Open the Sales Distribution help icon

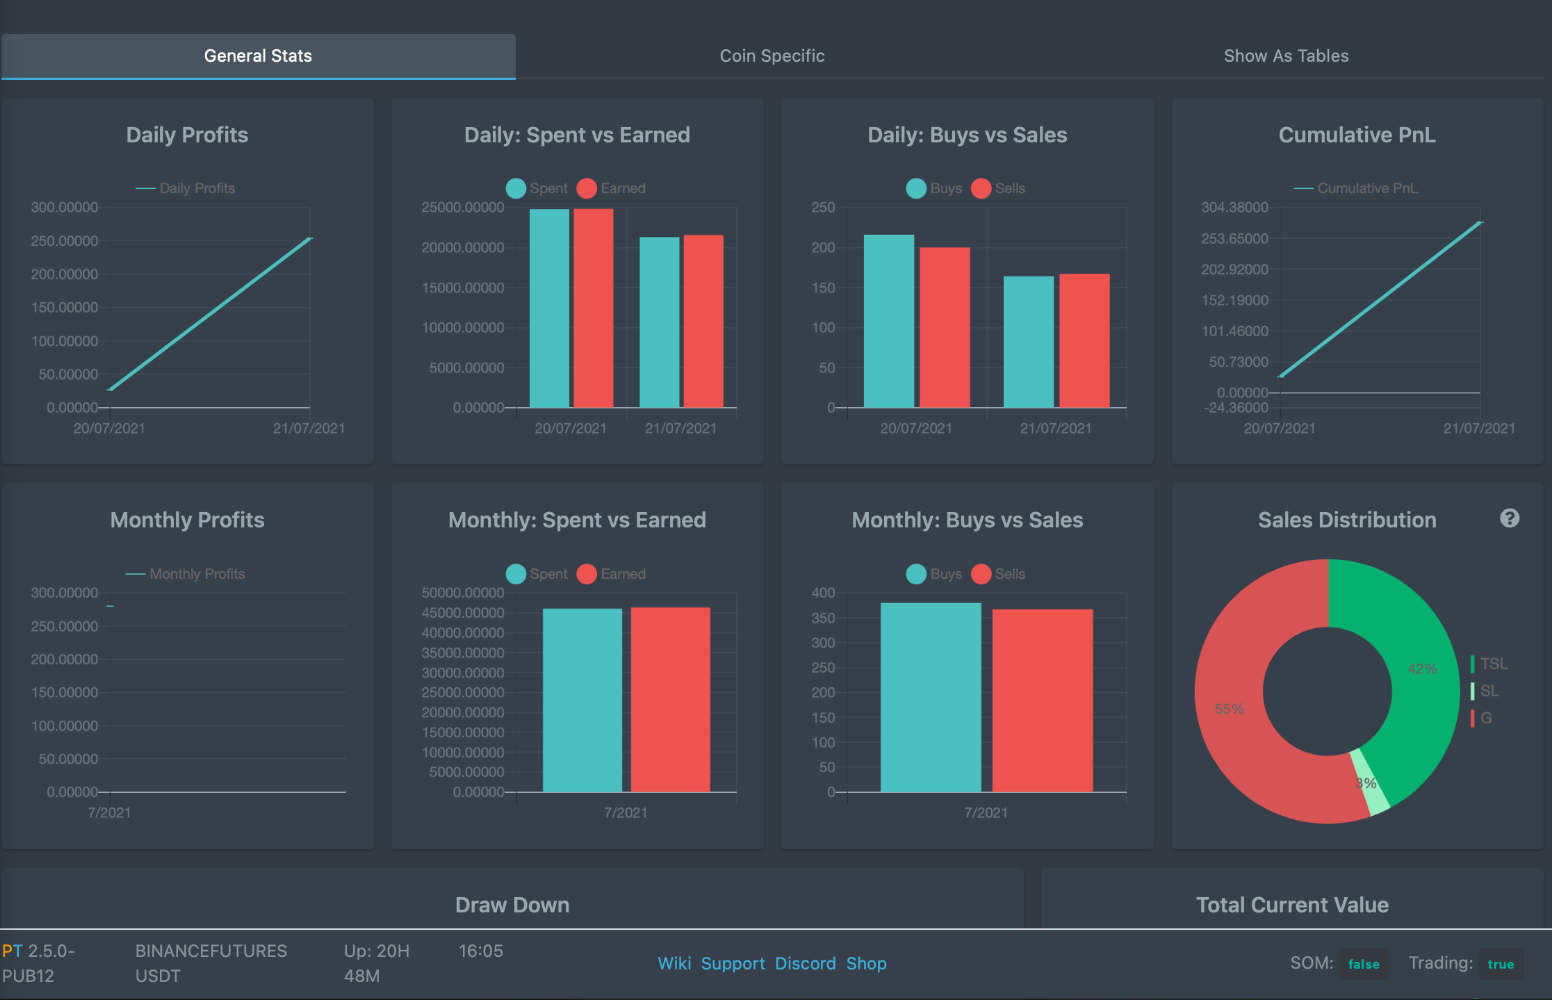[x=1510, y=518]
